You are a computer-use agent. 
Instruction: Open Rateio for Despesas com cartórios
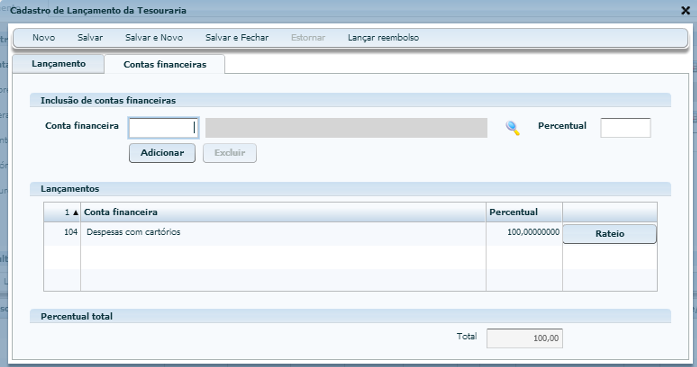(609, 234)
